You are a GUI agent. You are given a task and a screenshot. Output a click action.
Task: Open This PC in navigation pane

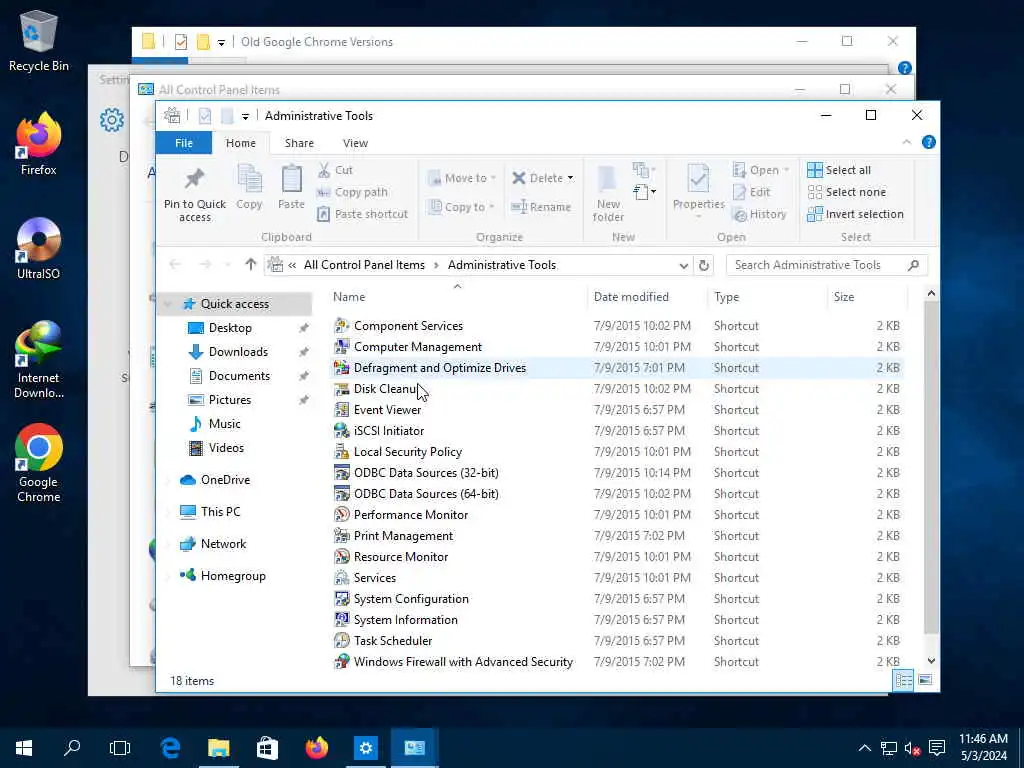tap(219, 512)
